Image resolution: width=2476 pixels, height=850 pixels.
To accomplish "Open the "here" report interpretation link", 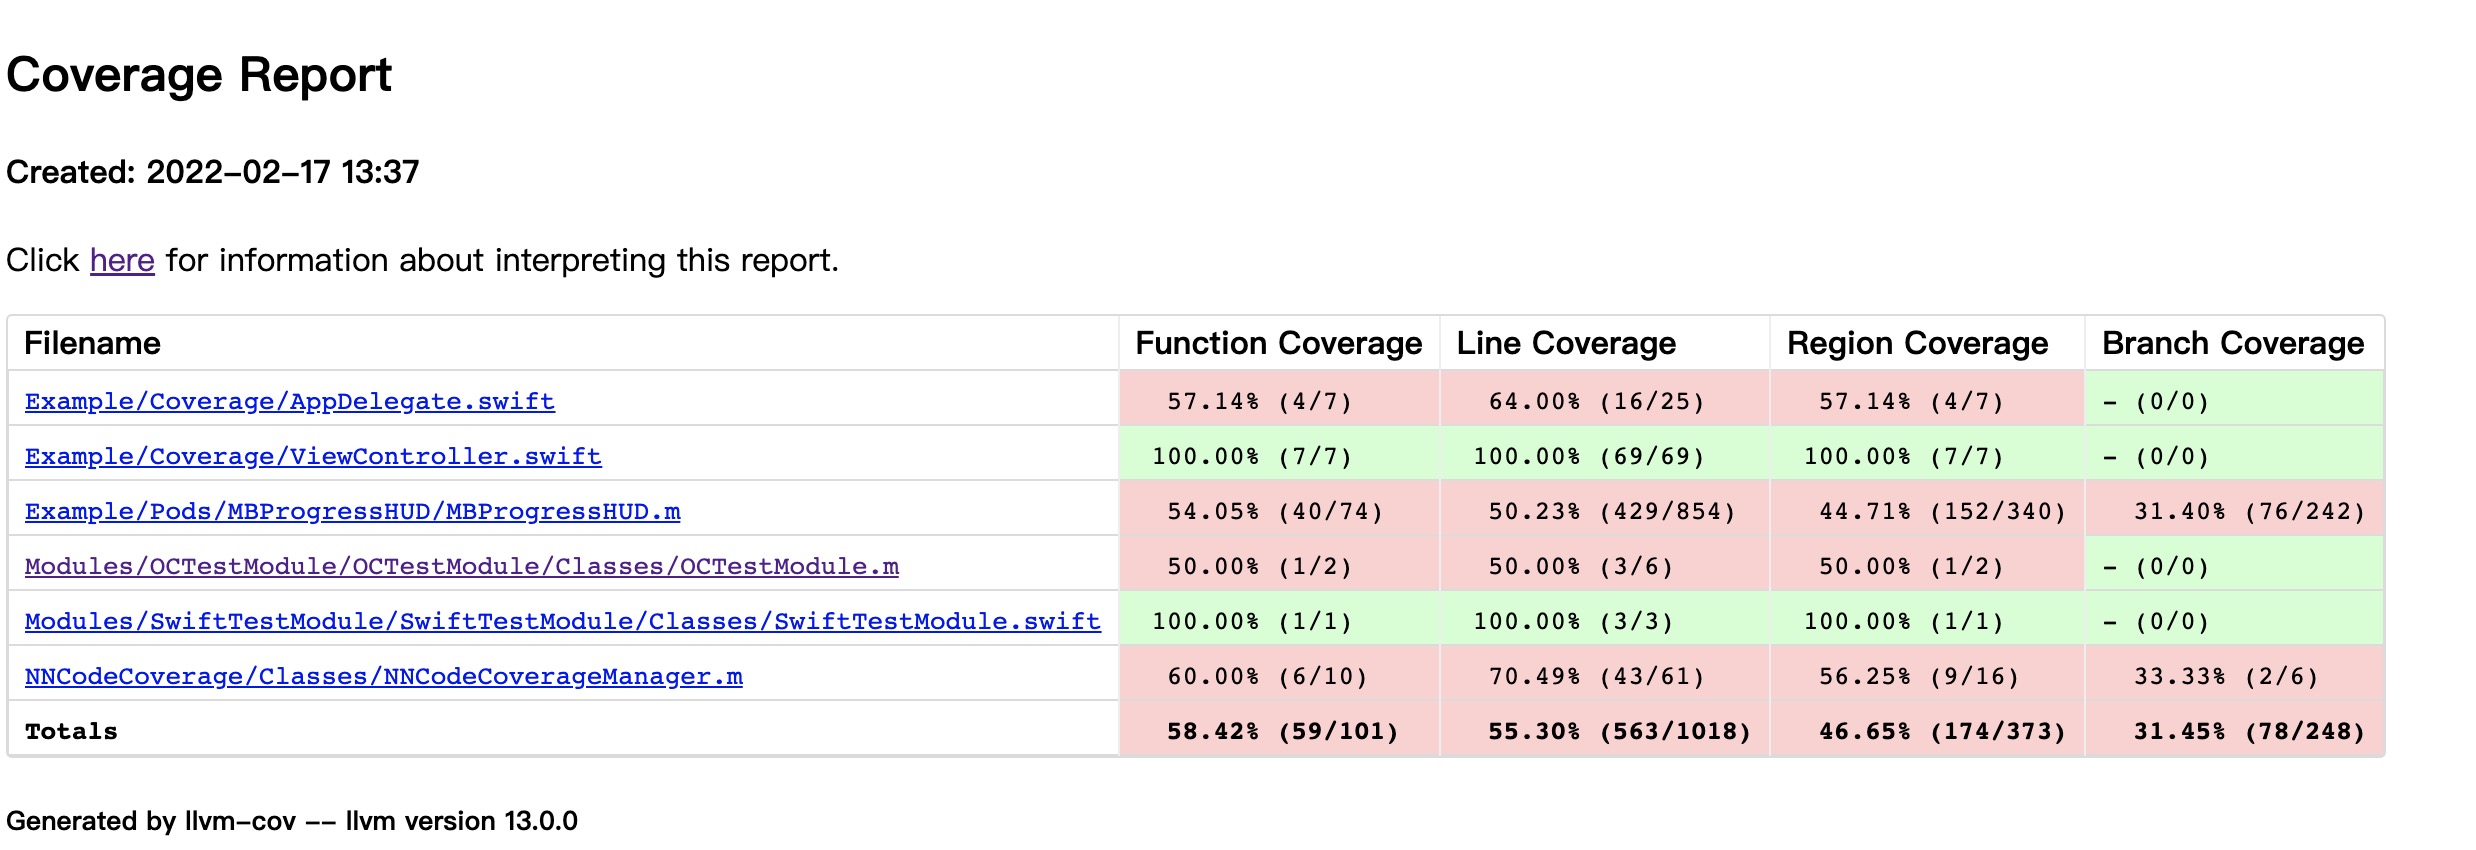I will click(122, 260).
